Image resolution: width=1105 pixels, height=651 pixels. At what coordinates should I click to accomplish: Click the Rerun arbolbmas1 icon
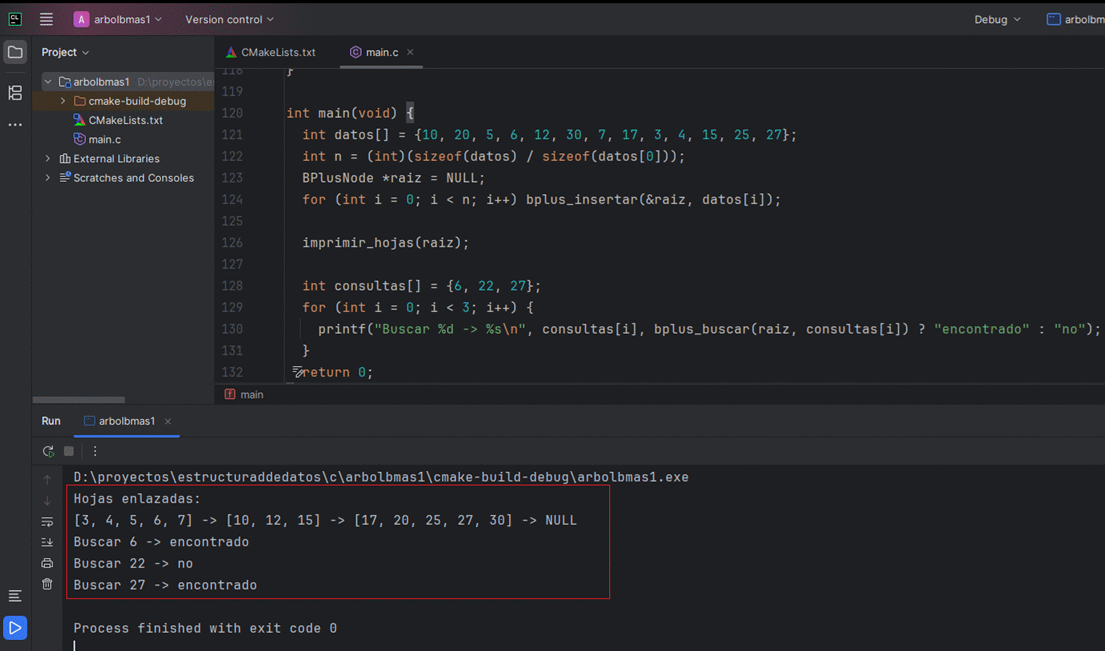48,451
